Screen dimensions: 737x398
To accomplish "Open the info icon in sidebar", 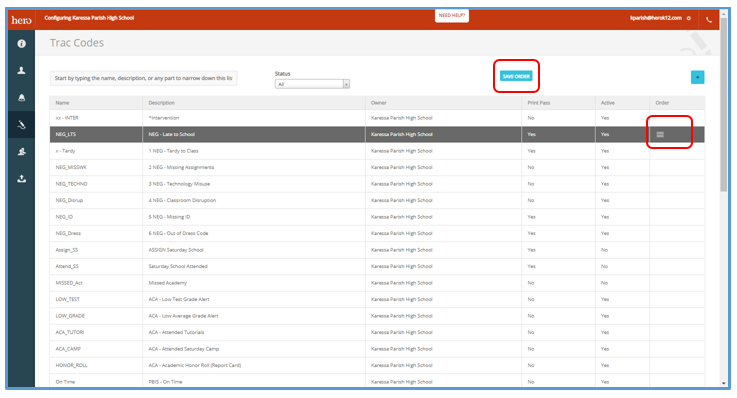I will click(22, 44).
